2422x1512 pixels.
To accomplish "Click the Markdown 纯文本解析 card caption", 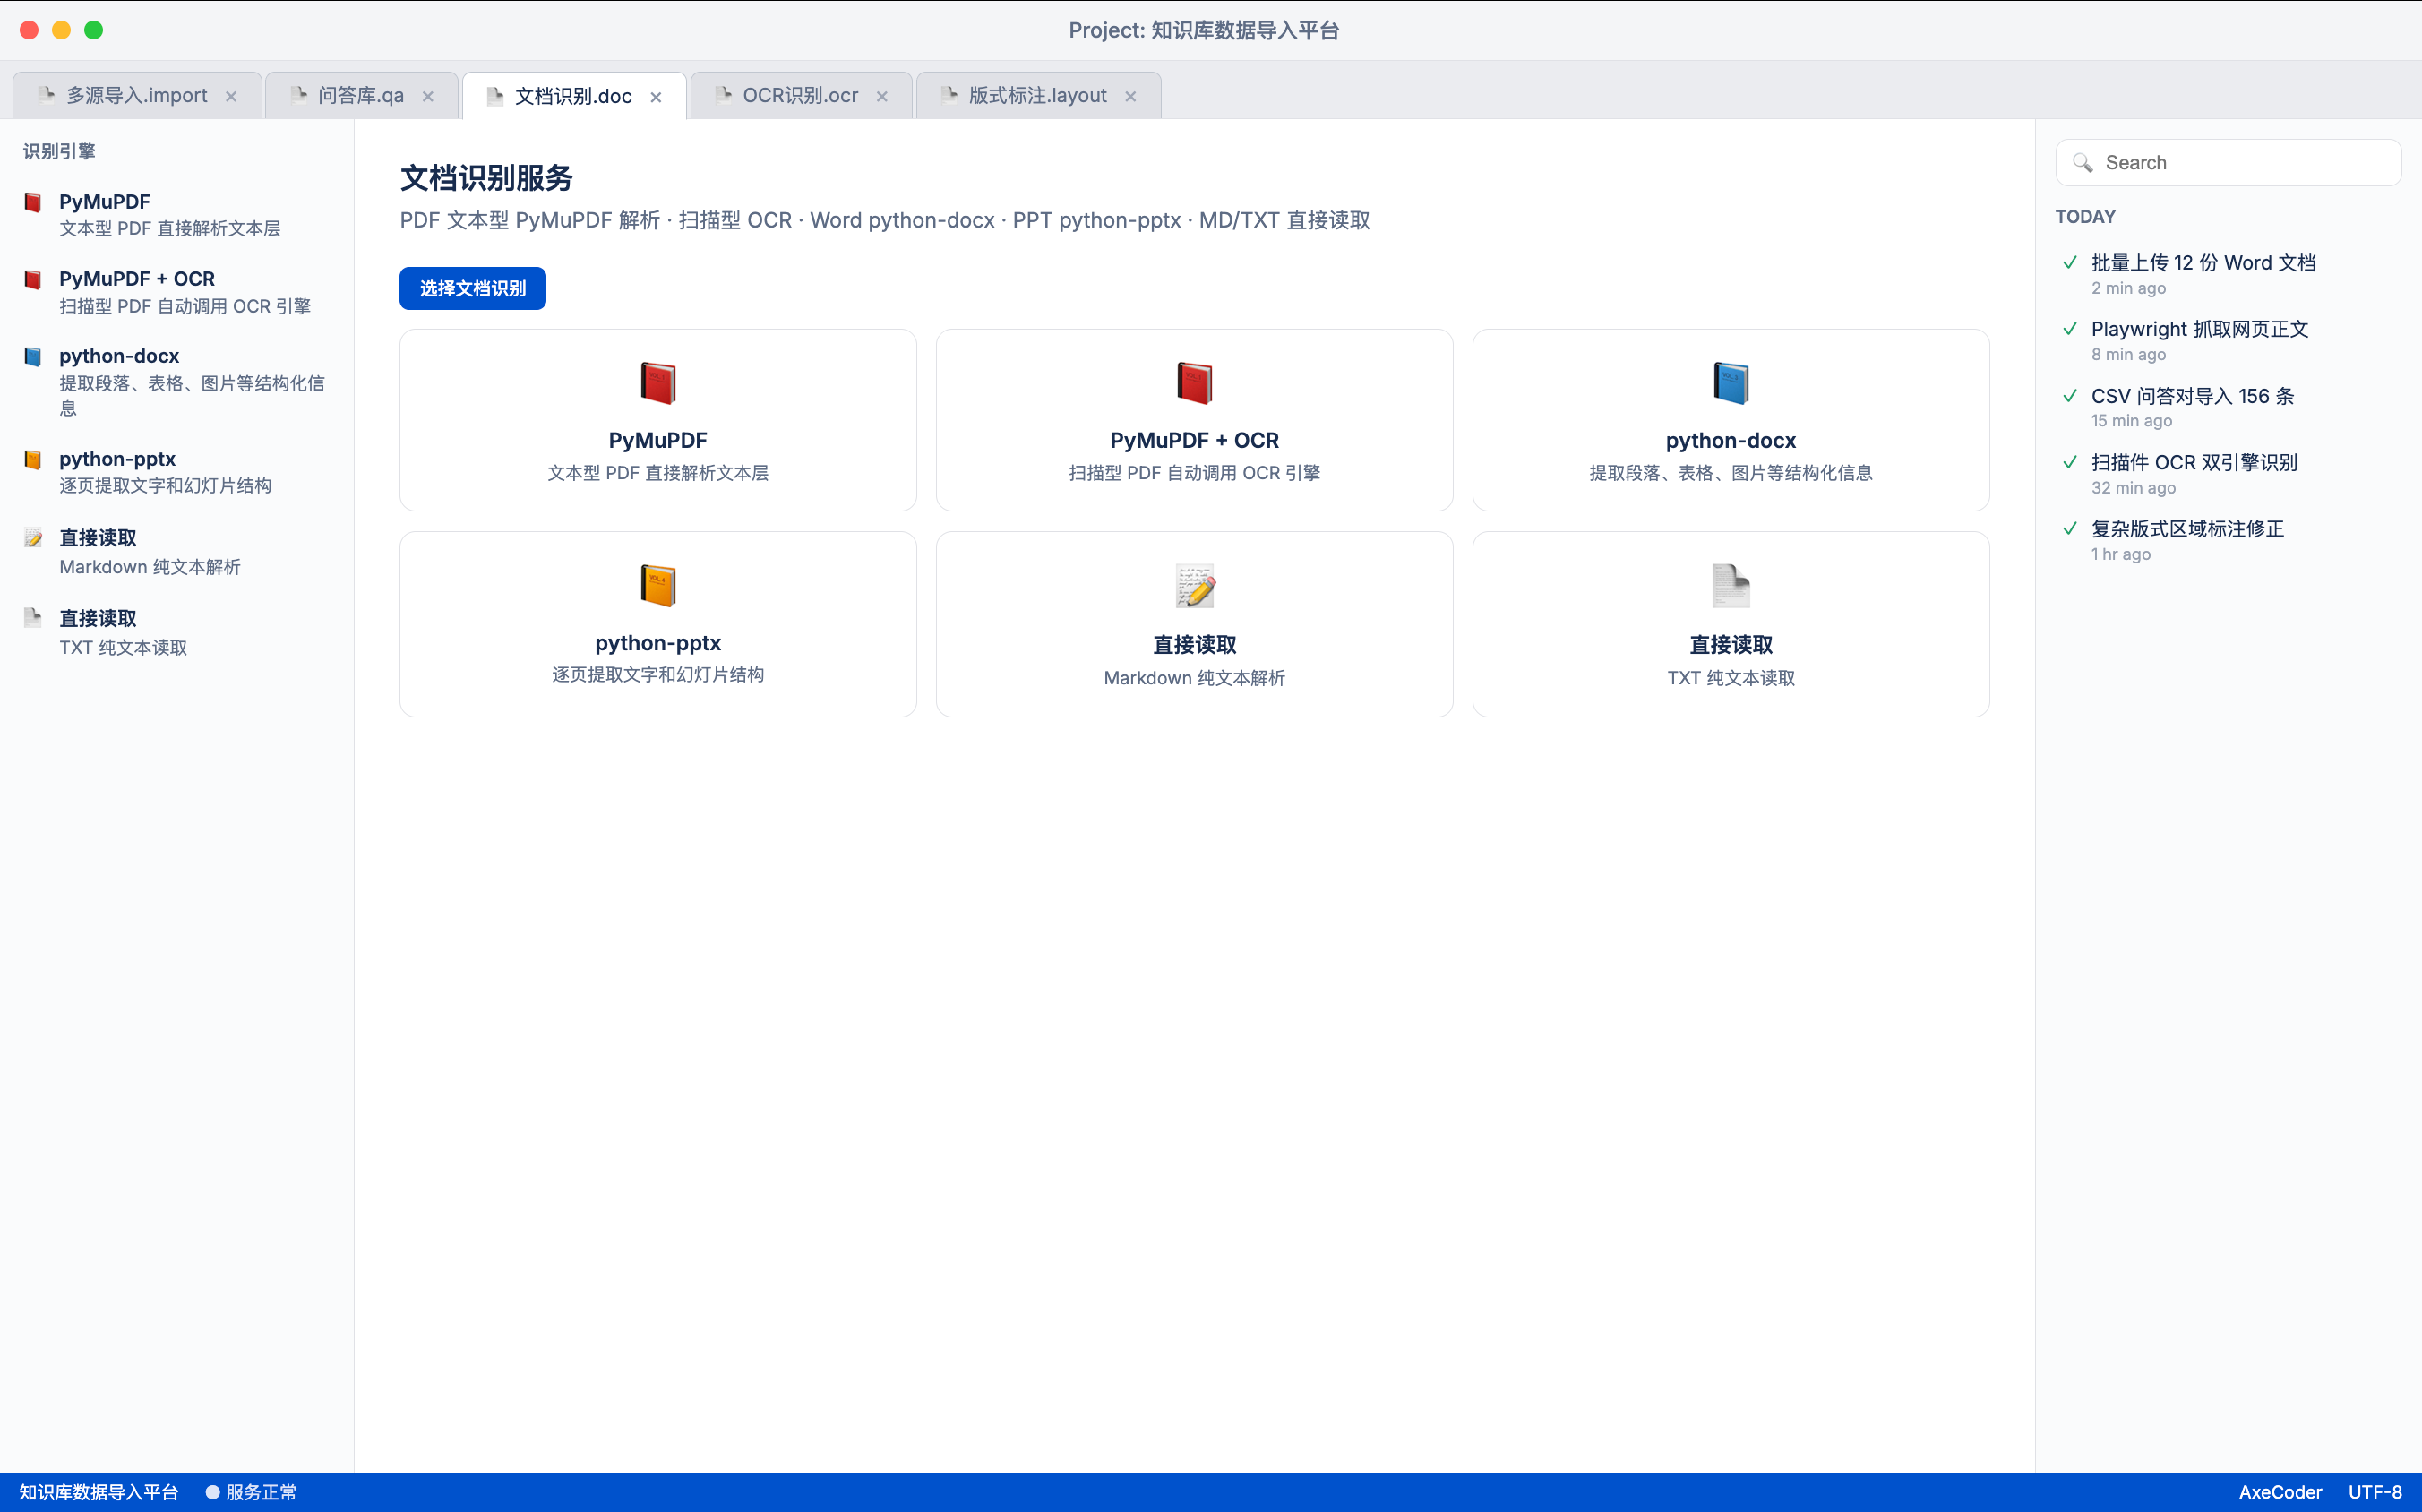I will tap(1194, 678).
